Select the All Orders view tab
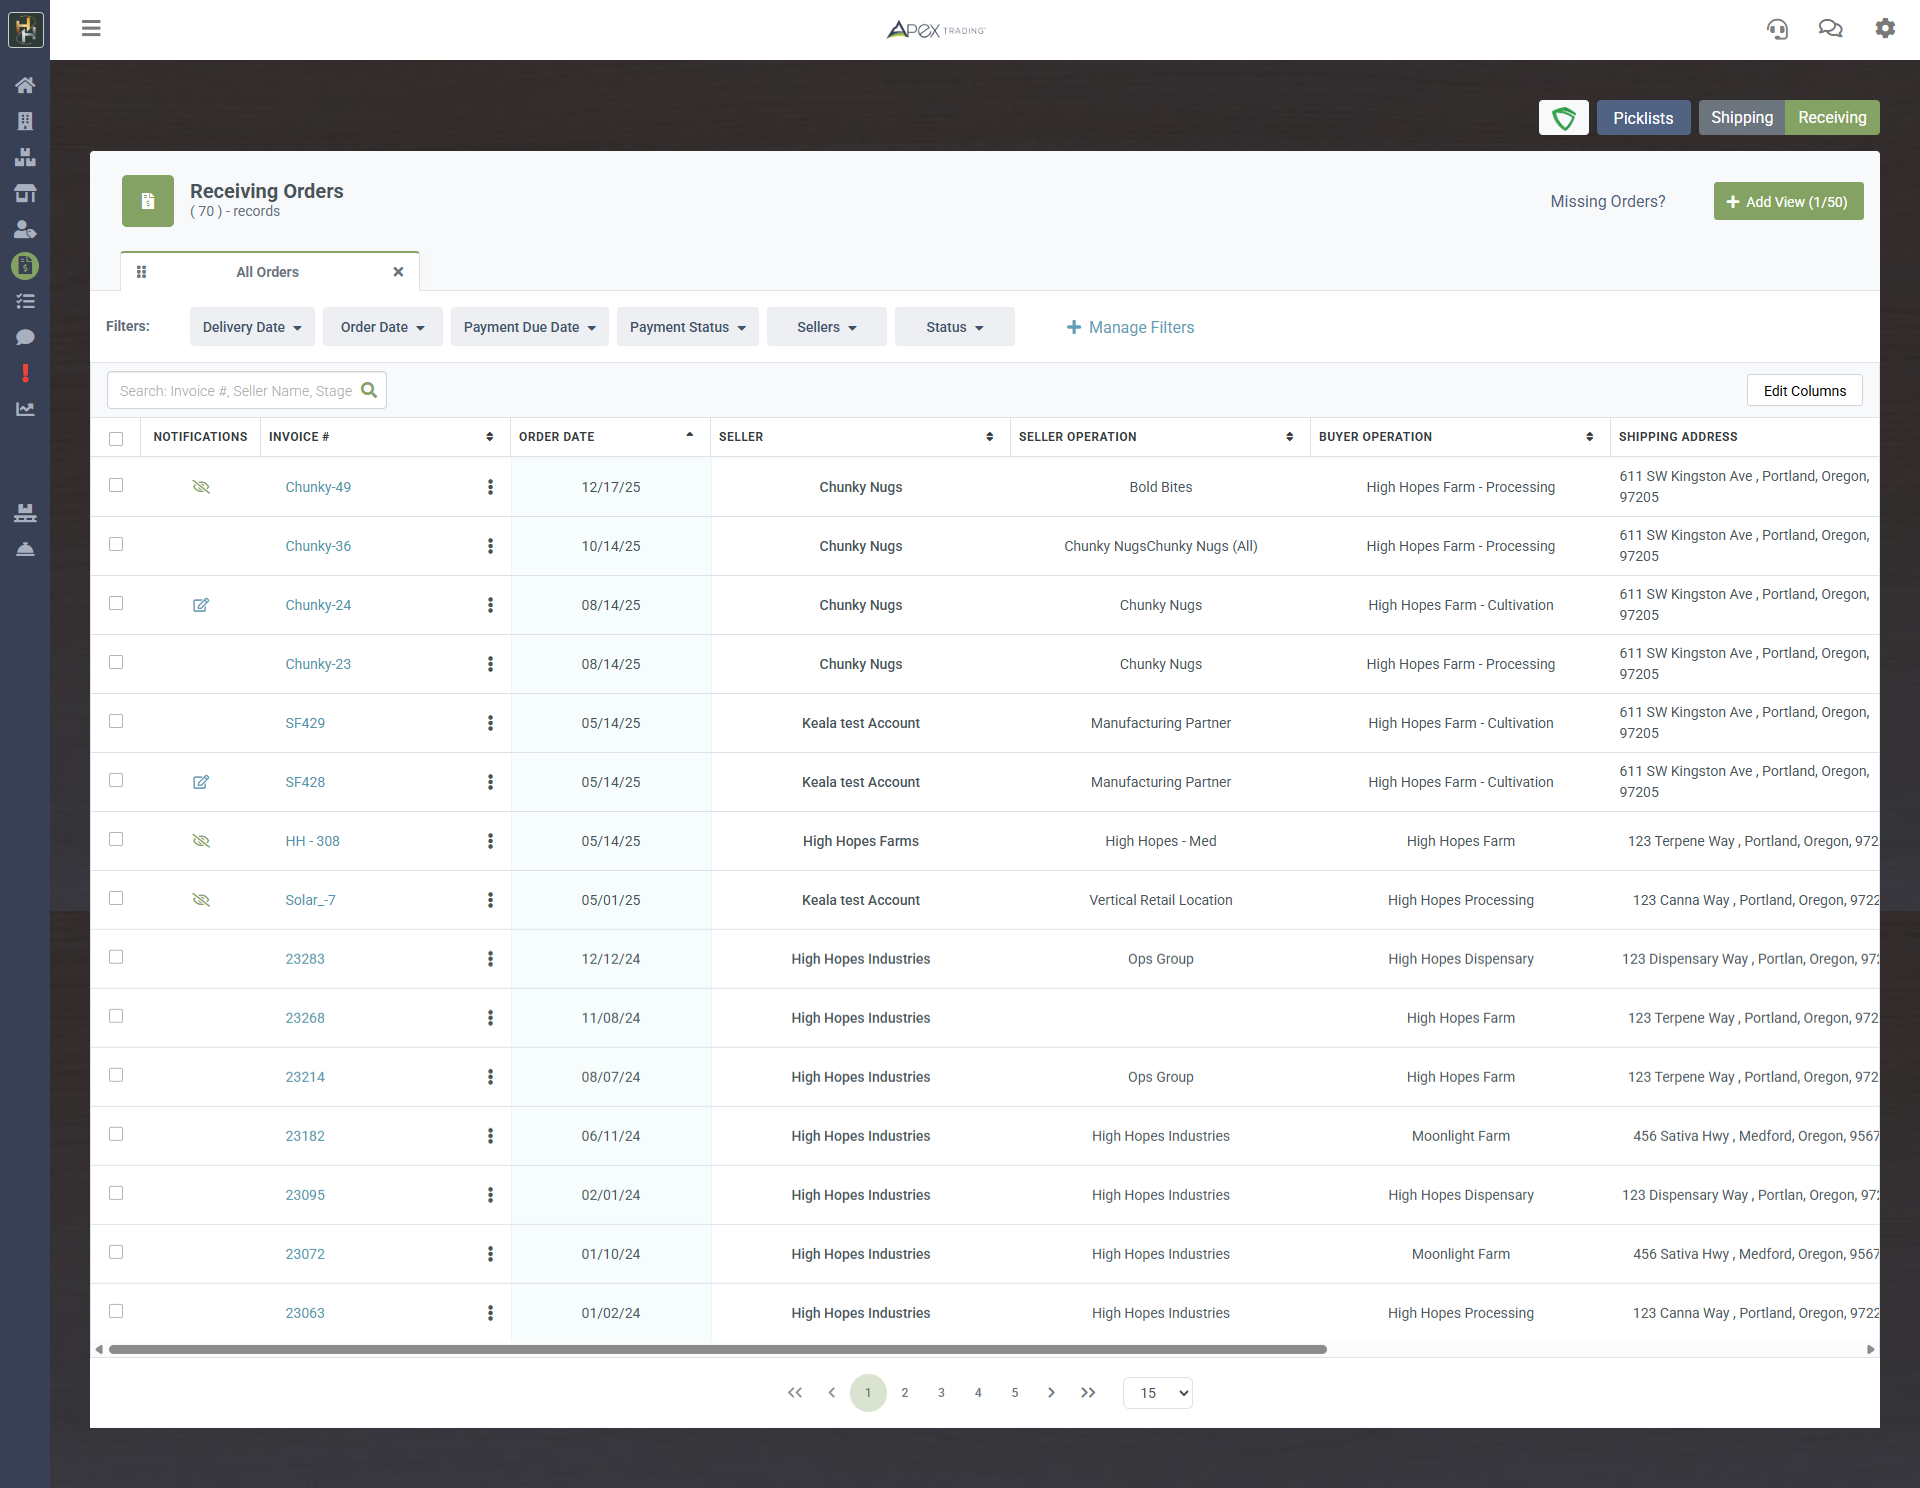 [267, 272]
